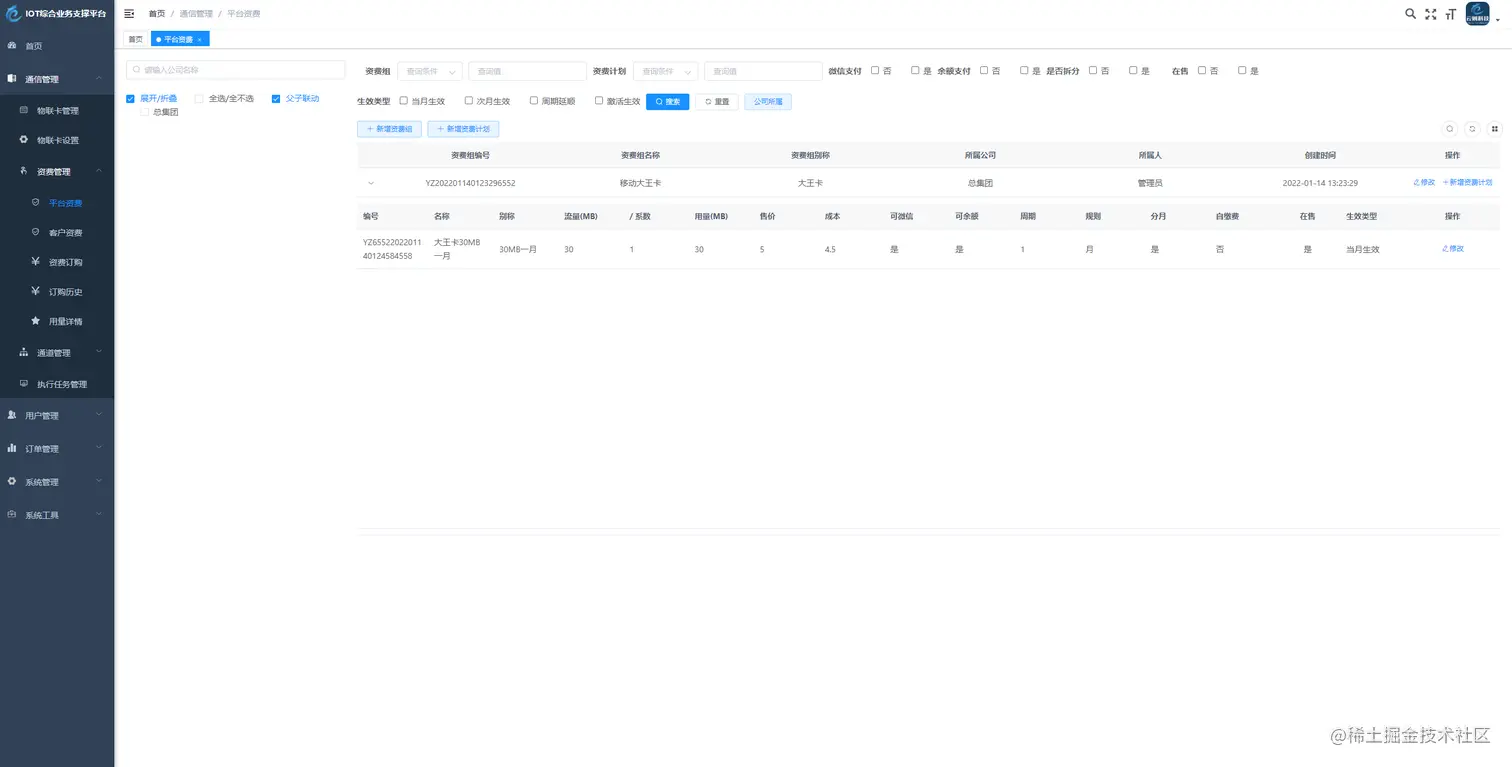1512x767 pixels.
Task: Open 物联卡设置 gear item in sidebar
Action: pyautogui.click(x=57, y=140)
